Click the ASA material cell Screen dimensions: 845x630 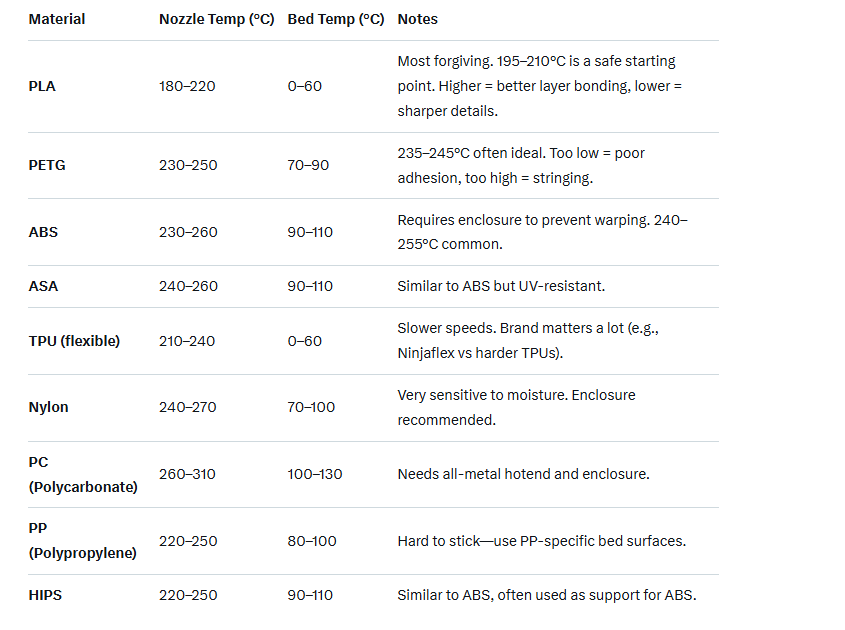[x=43, y=286]
